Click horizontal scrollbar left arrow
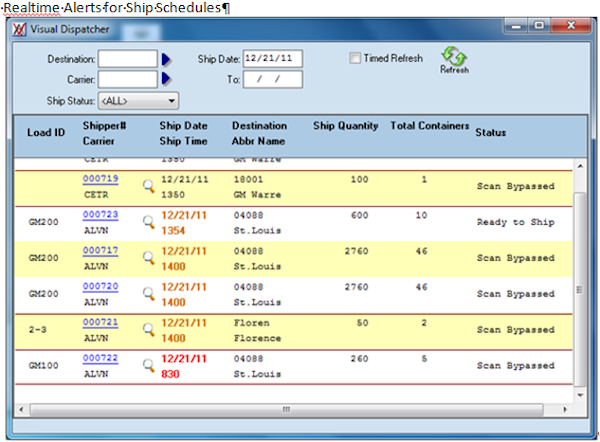 tap(21, 409)
